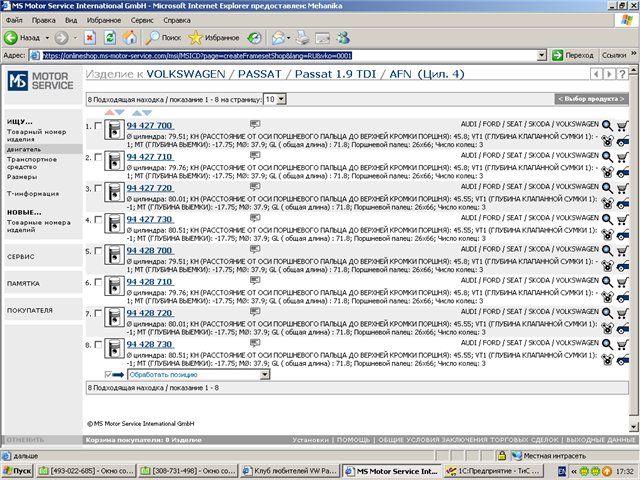Open the Справка menu
Screen dimensions: 640x480
tap(177, 20)
